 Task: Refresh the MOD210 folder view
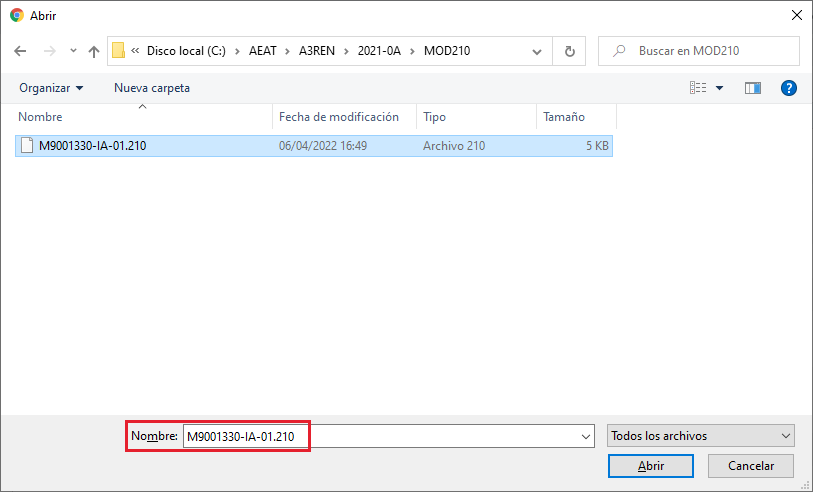569,51
